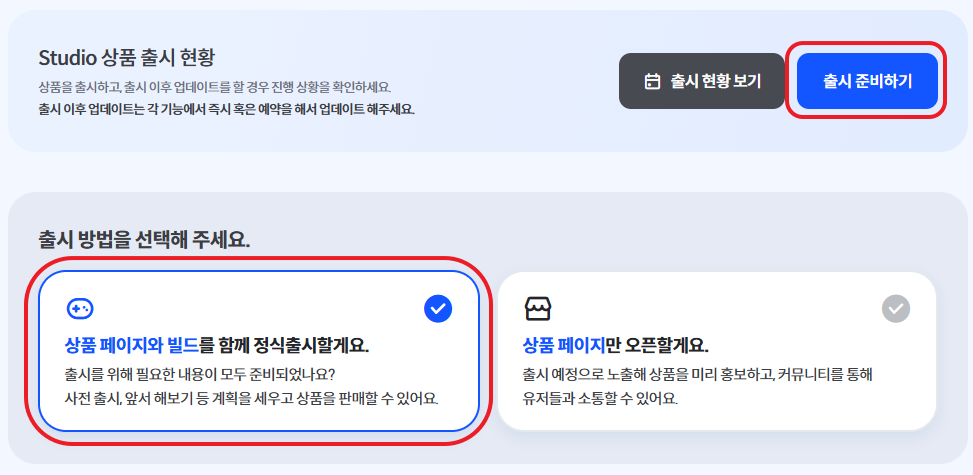Click the text 출시를 위해 필요한 내용이 모두 준비되었나요?
Screen dimensions: 973x475
200,376
